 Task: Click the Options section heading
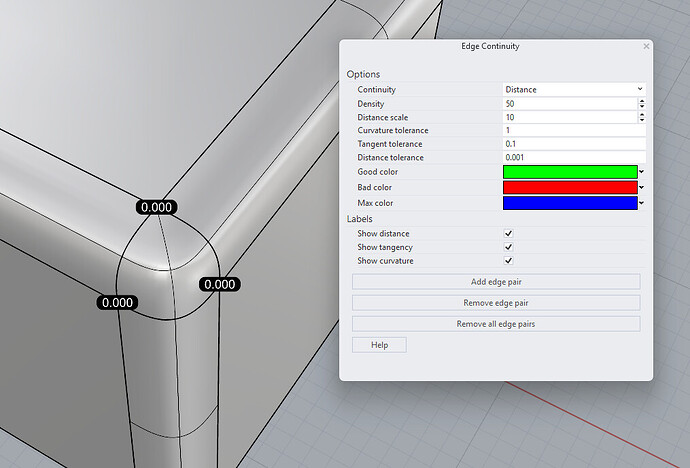tap(363, 74)
